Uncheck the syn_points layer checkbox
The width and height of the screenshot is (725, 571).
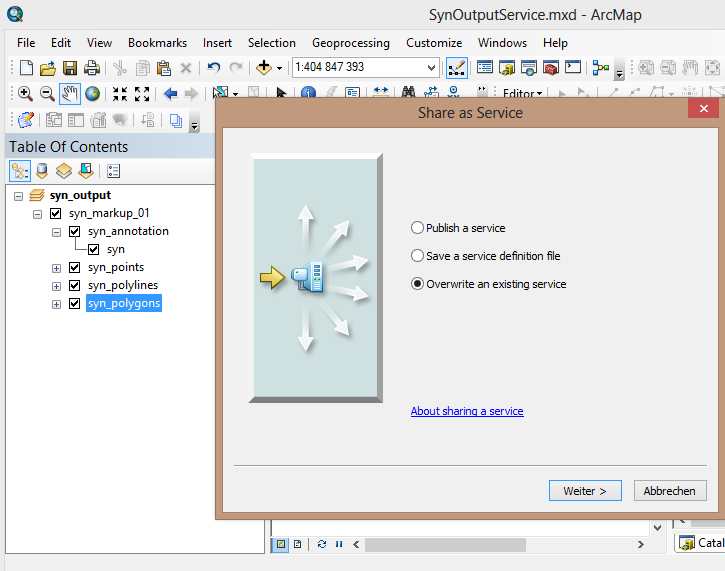click(74, 268)
